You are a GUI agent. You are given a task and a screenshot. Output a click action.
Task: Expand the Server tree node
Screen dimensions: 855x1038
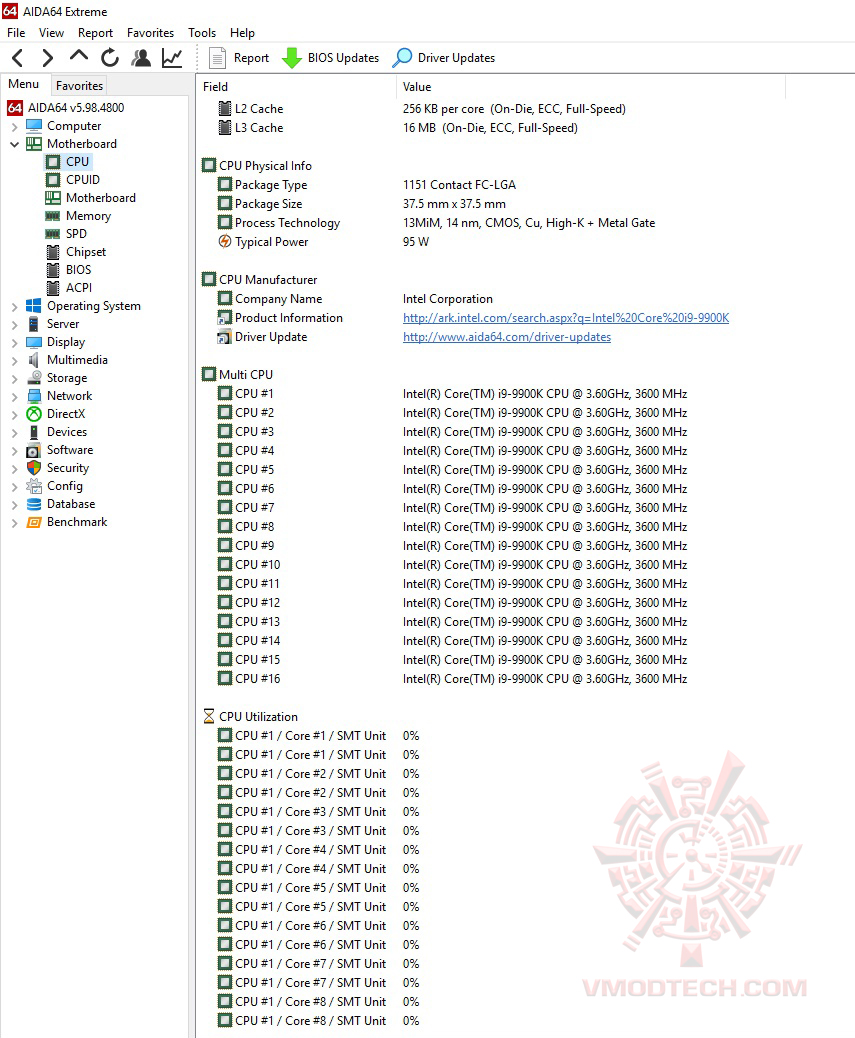(x=15, y=324)
